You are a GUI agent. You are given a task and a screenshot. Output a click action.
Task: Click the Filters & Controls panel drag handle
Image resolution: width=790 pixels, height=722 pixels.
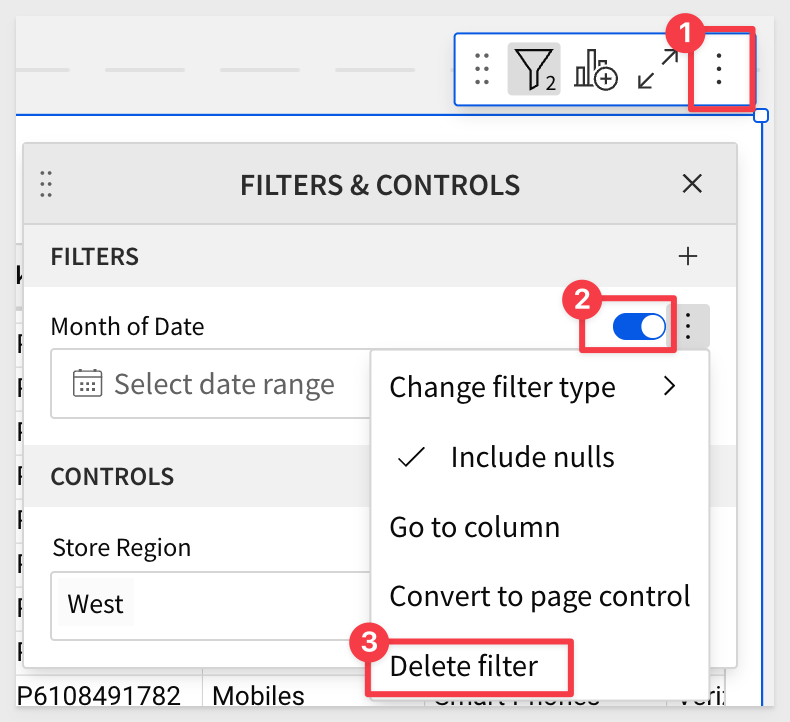(x=46, y=184)
